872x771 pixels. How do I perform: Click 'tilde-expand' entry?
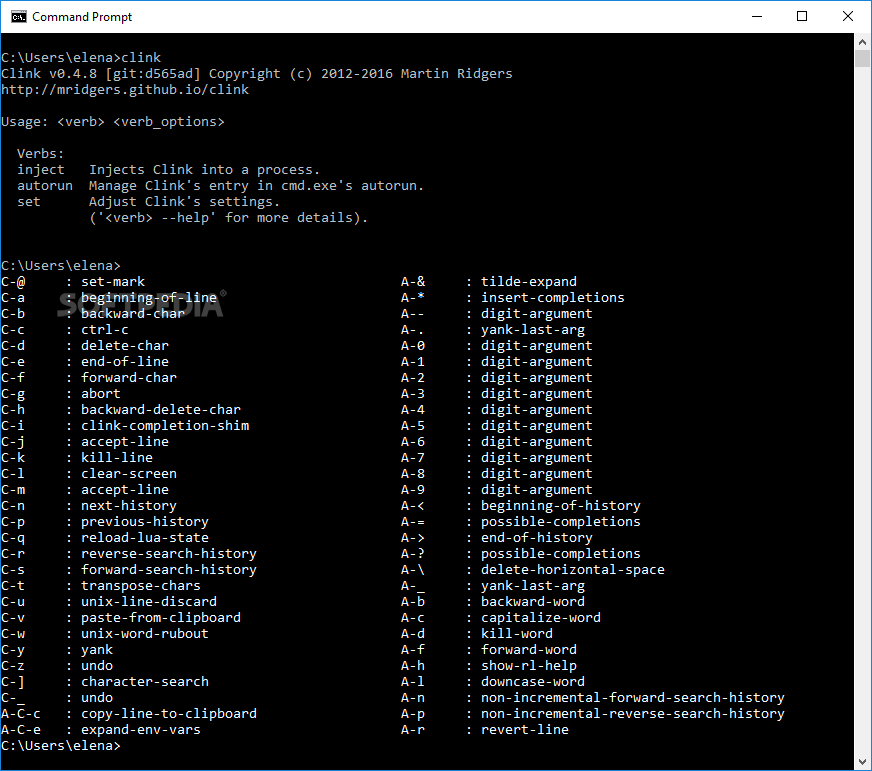pyautogui.click(x=529, y=281)
